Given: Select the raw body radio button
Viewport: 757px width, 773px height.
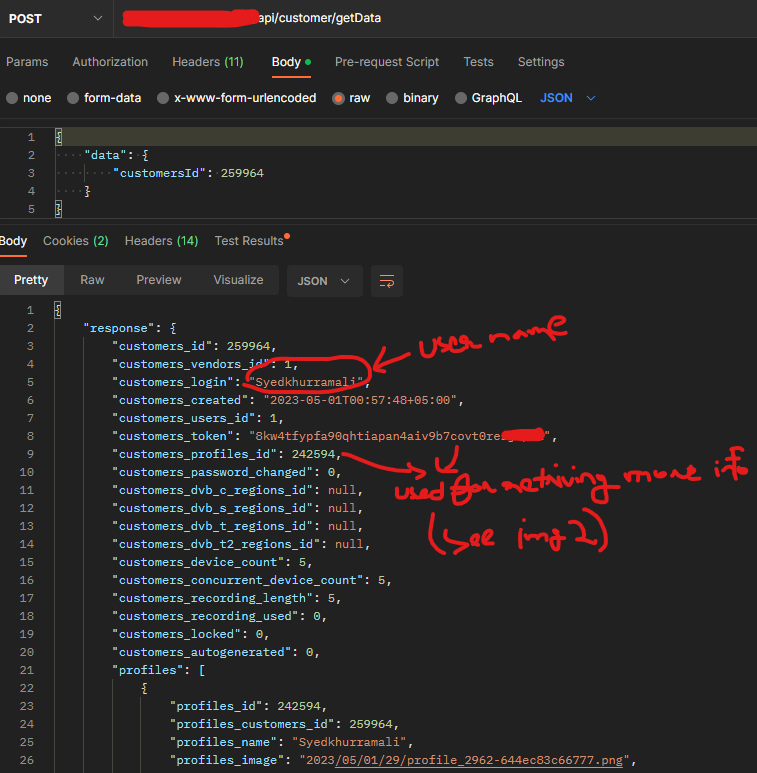Looking at the screenshot, I should coord(339,98).
